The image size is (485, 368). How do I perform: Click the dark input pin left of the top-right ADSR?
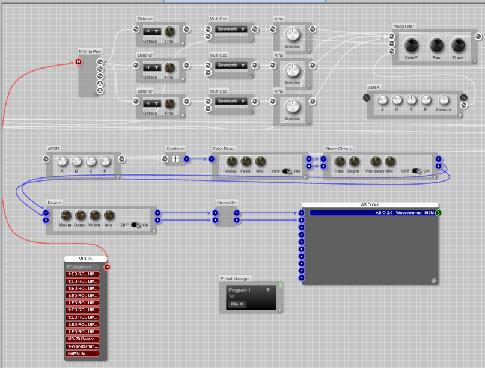pyautogui.click(x=366, y=98)
